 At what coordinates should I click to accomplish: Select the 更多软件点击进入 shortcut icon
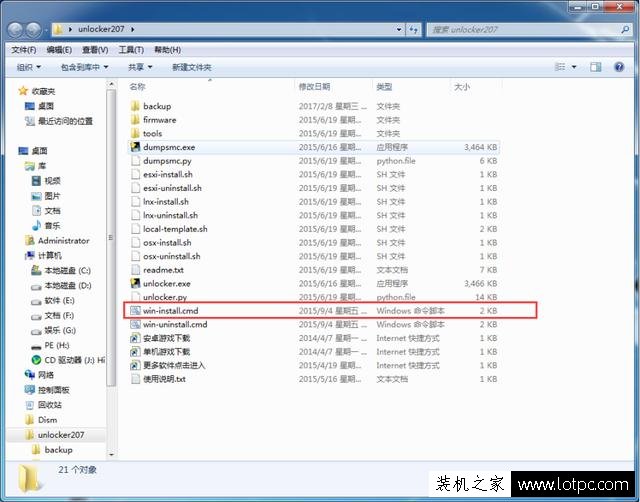[x=136, y=365]
